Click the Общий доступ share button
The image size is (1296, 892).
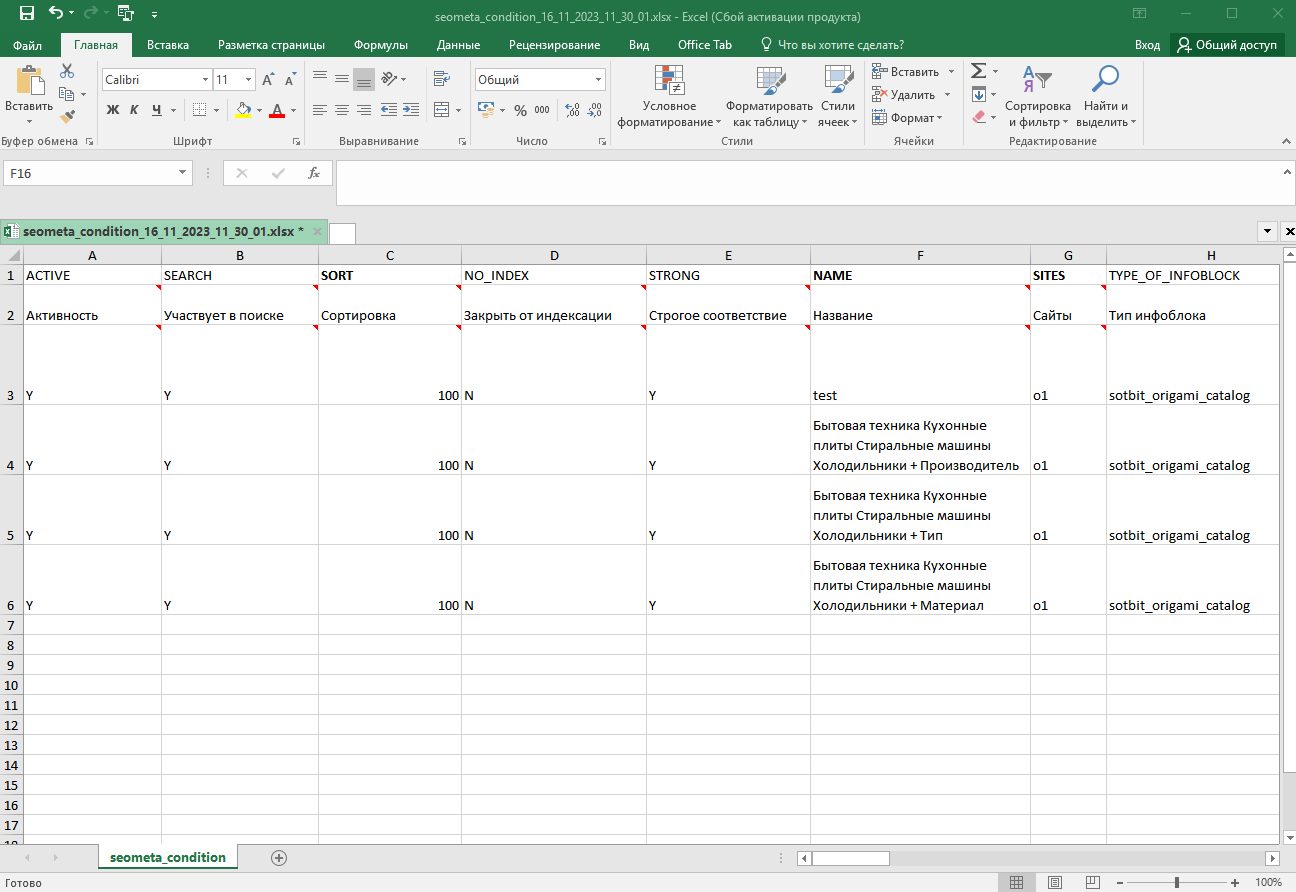(1228, 45)
